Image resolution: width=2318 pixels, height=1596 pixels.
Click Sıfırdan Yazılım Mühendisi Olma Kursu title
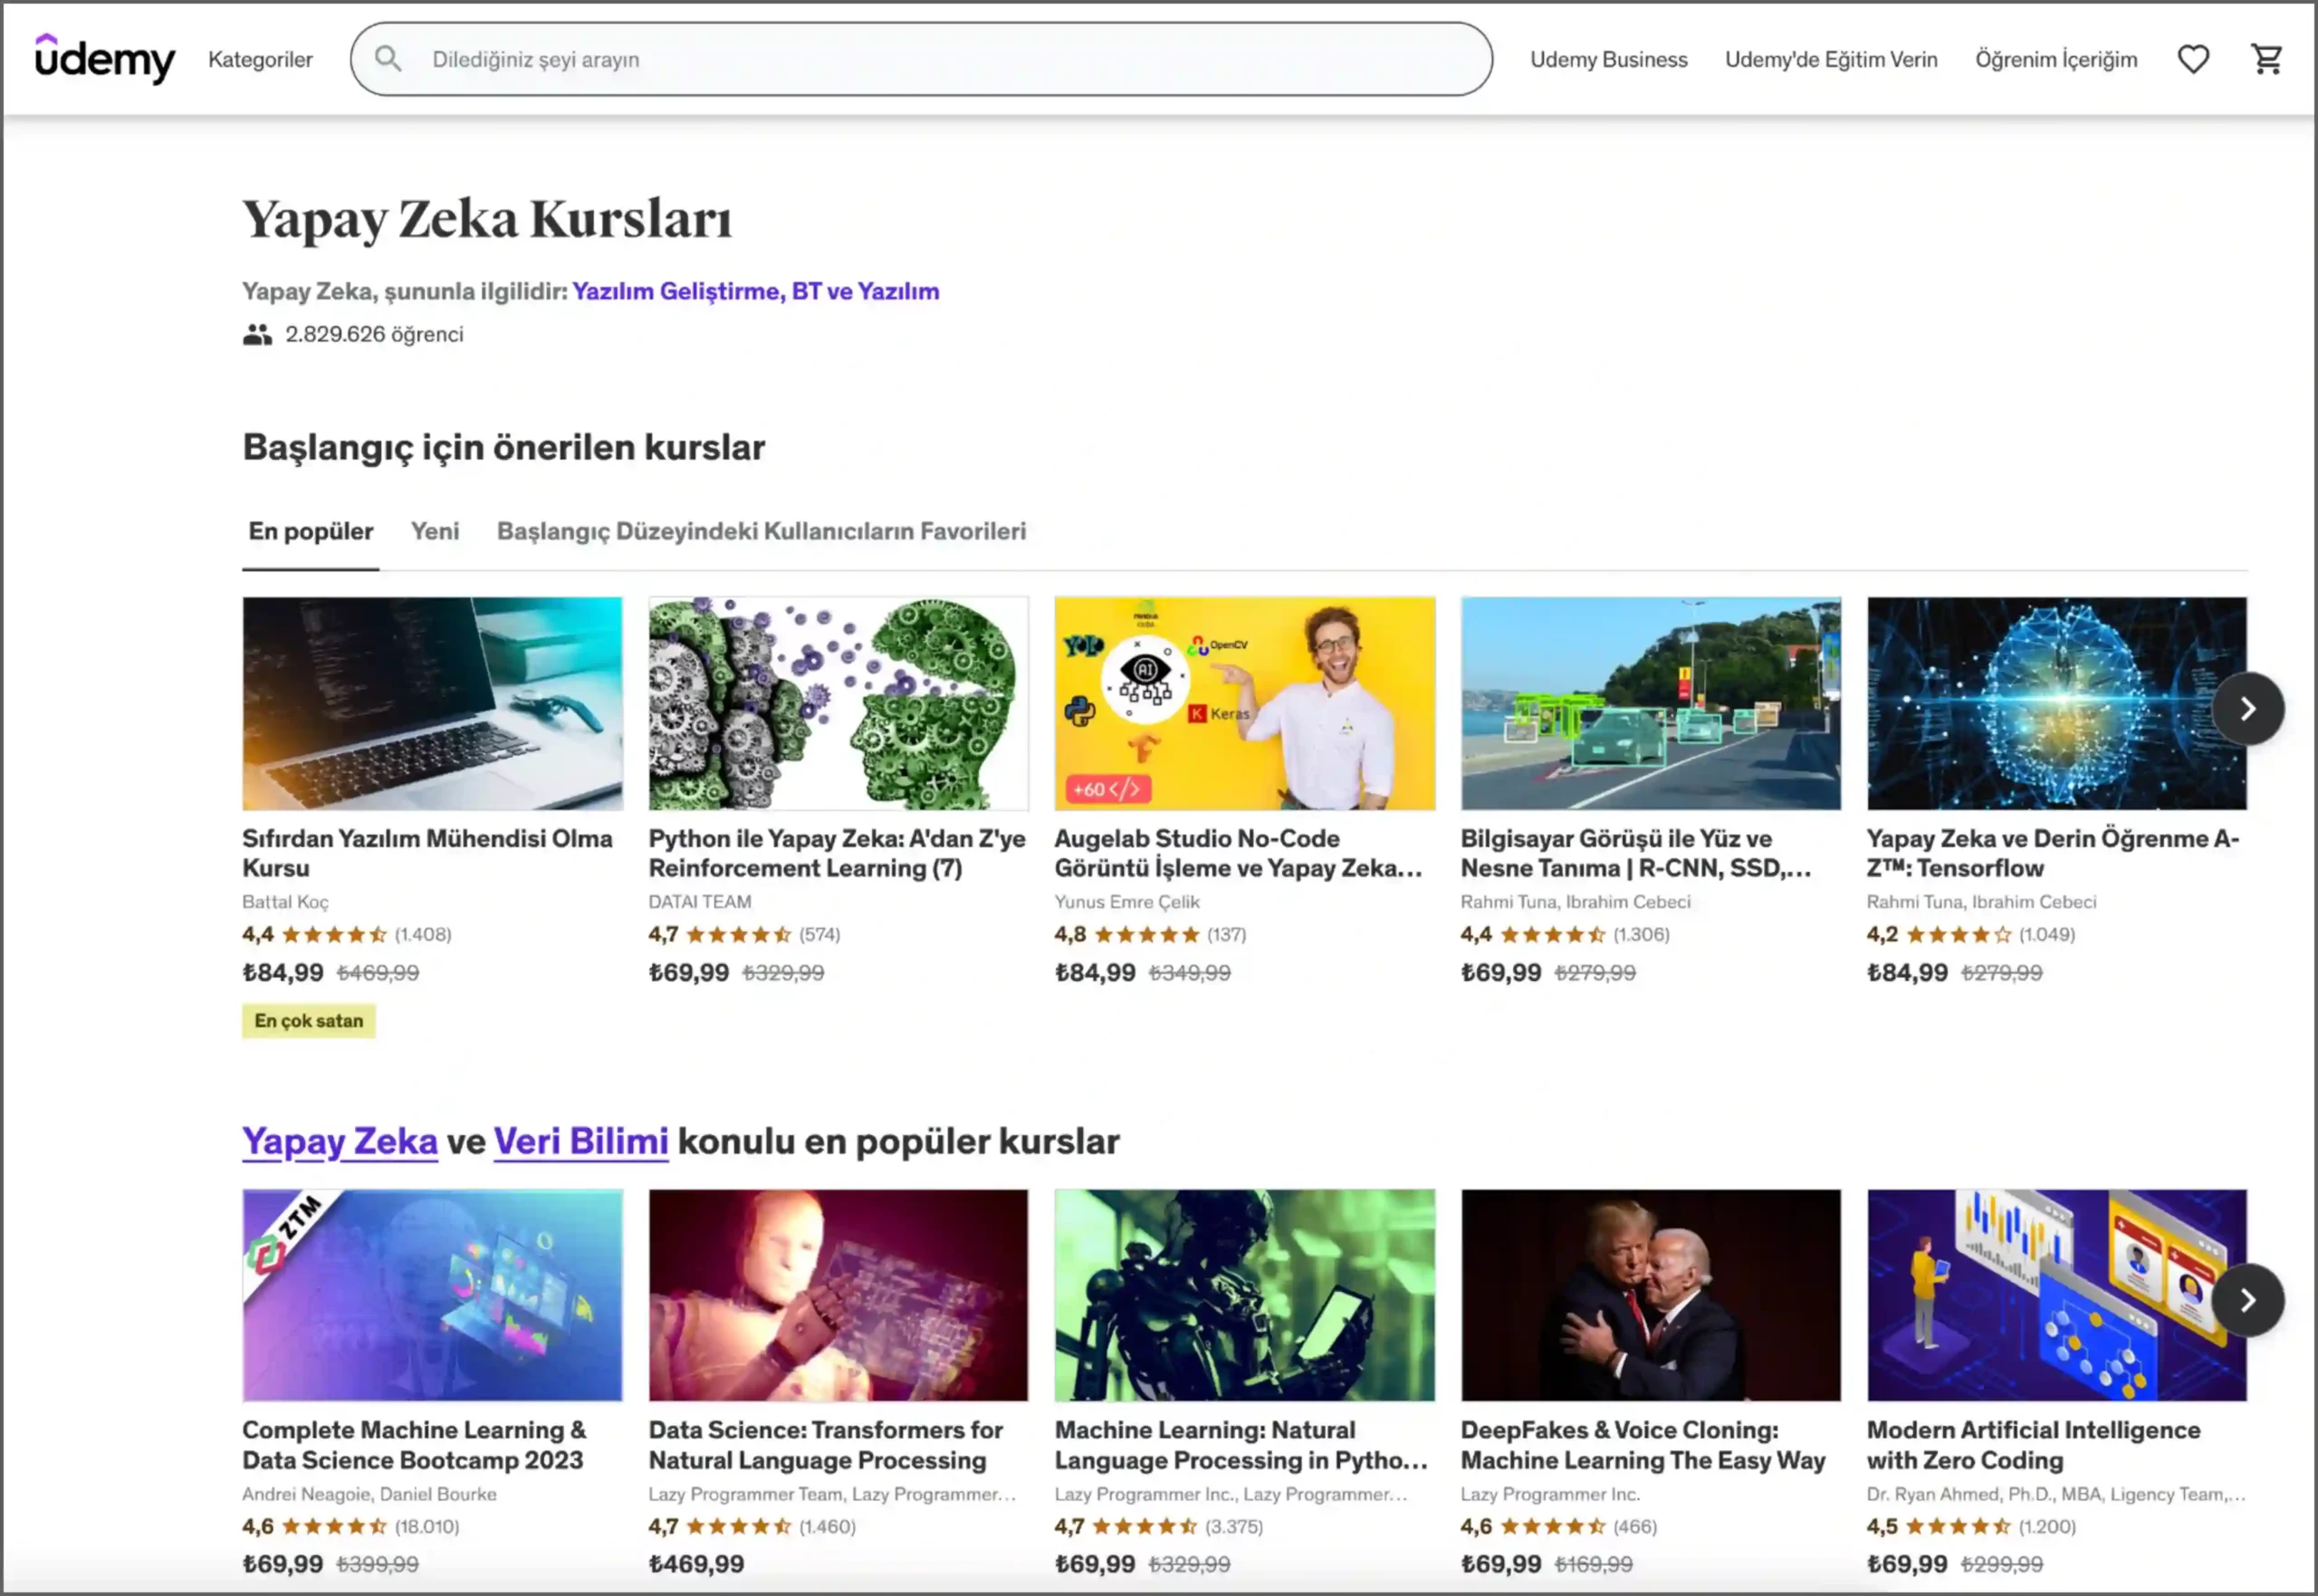pos(427,853)
